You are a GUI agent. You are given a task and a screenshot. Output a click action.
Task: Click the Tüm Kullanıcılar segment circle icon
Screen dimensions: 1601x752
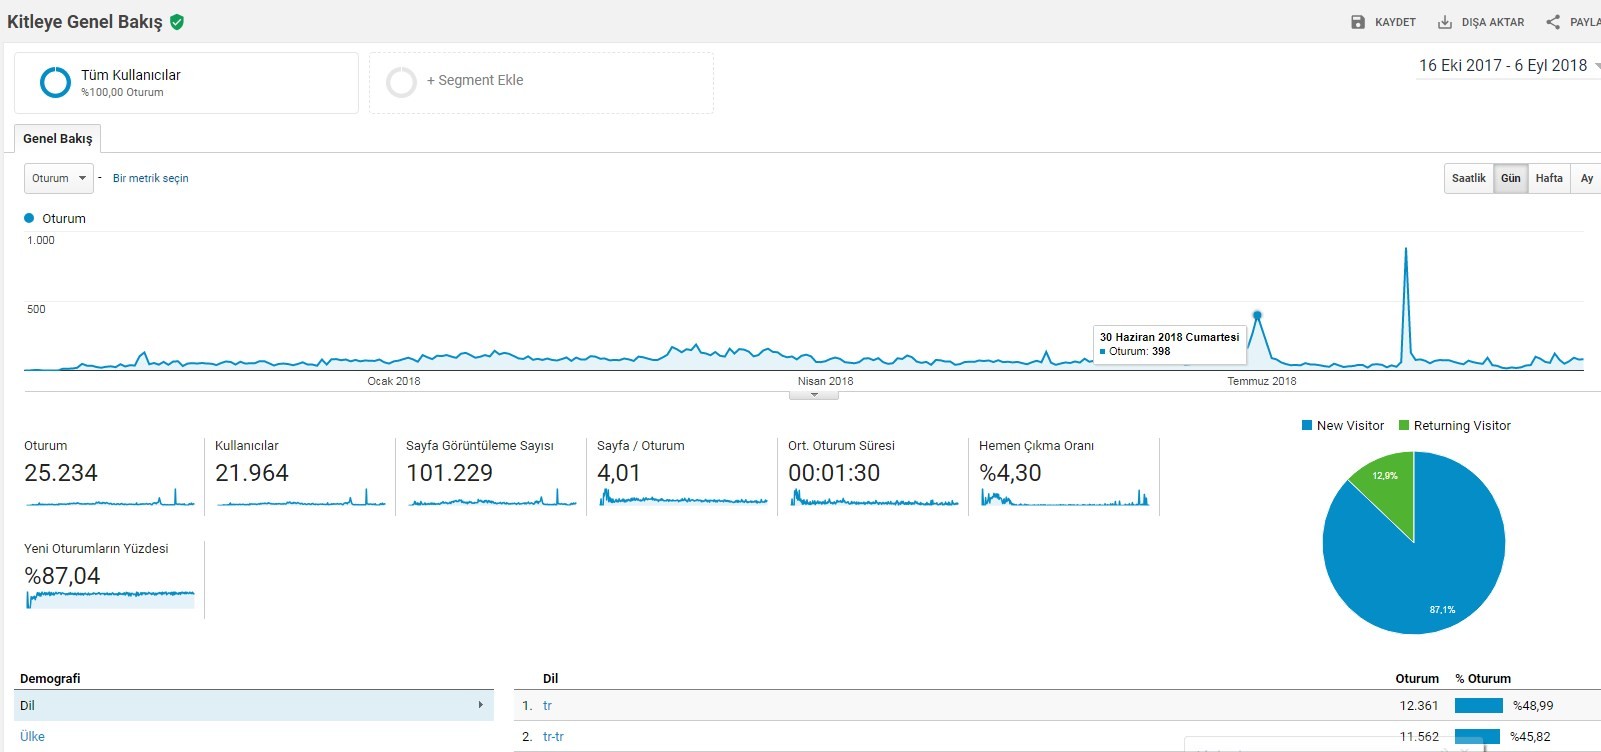[x=55, y=82]
